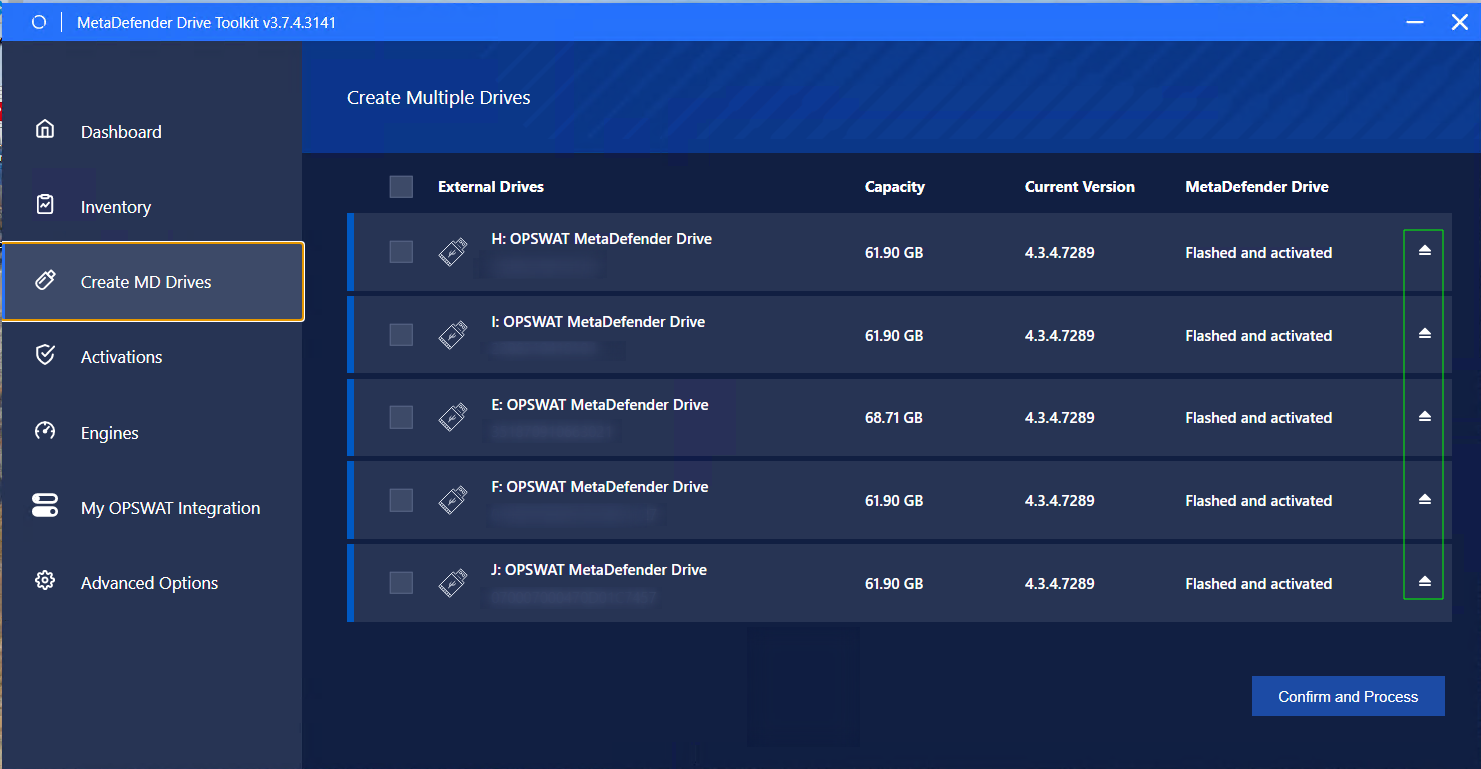Click version 4.3.4.7289 in I: drive row

click(1060, 336)
